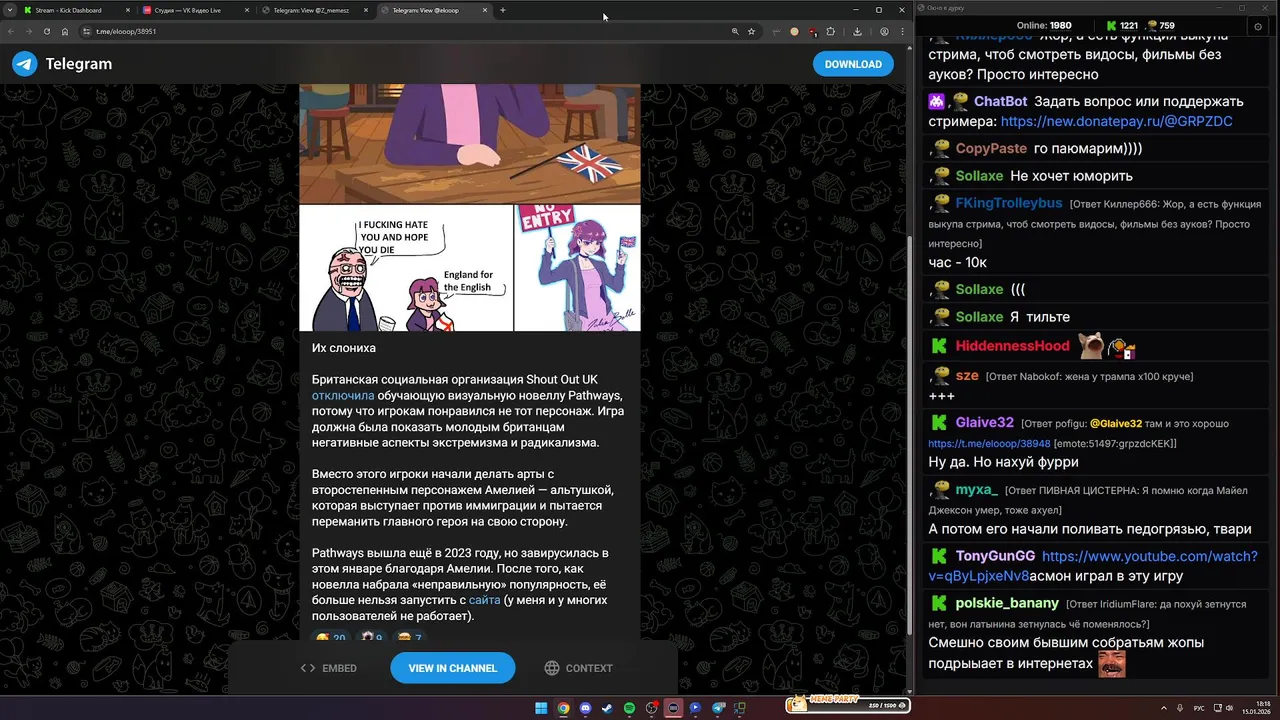This screenshot has width=1280, height=720.
Task: Open the t.me/elooop/38948 link in chat
Action: [x=989, y=443]
